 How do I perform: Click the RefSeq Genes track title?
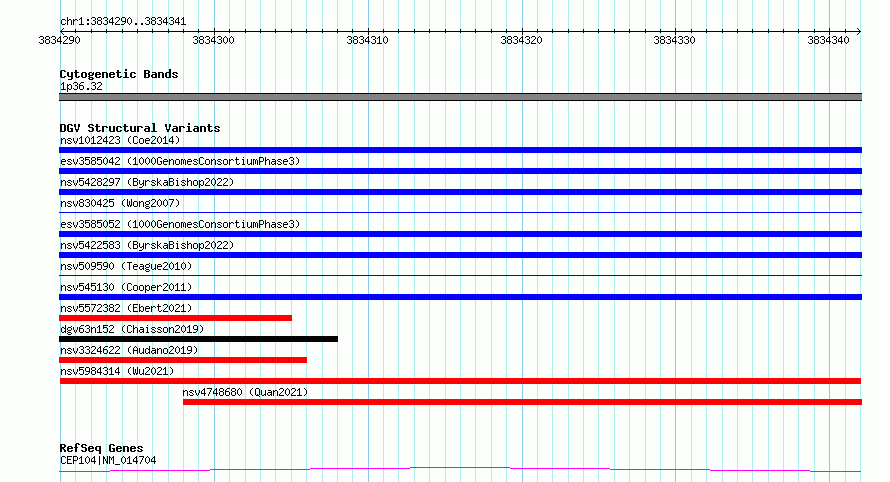tap(101, 448)
